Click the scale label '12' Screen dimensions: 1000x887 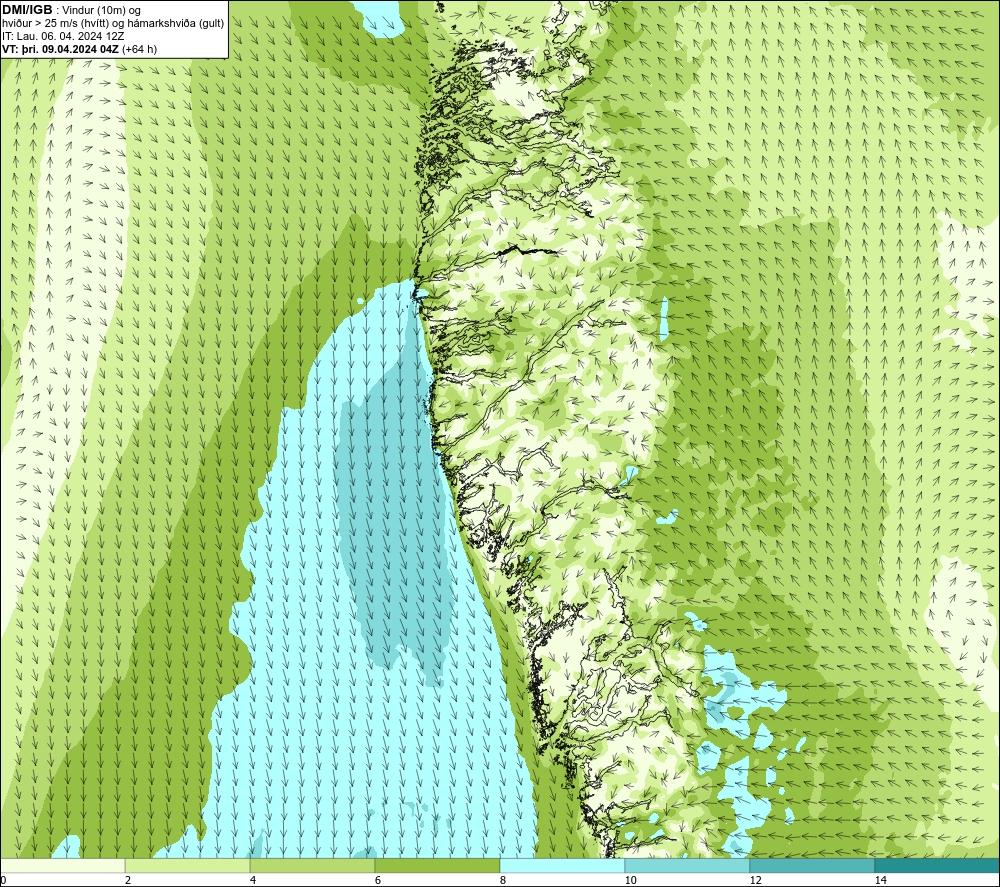(755, 880)
